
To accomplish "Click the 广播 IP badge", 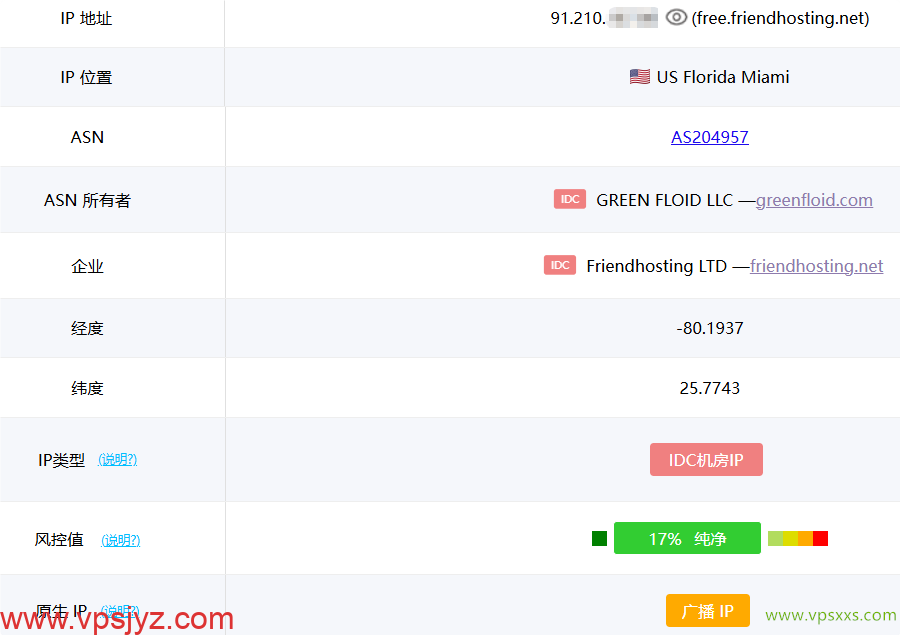I will (x=708, y=610).
